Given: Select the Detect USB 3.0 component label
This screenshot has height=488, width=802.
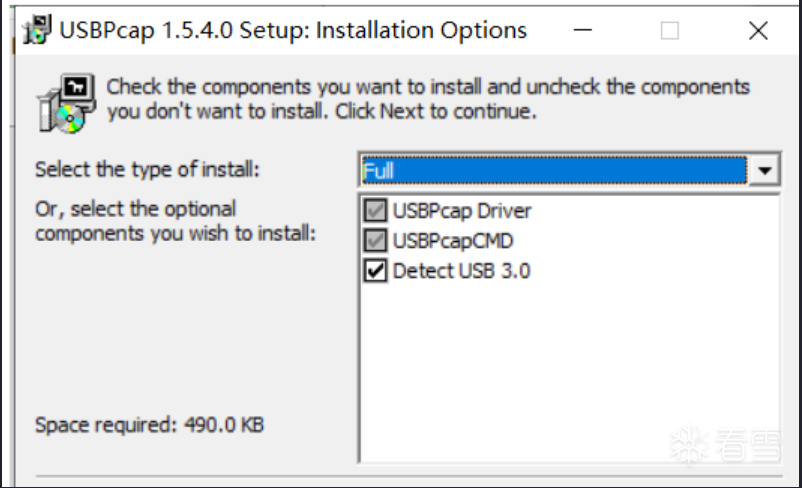Looking at the screenshot, I should pyautogui.click(x=461, y=271).
